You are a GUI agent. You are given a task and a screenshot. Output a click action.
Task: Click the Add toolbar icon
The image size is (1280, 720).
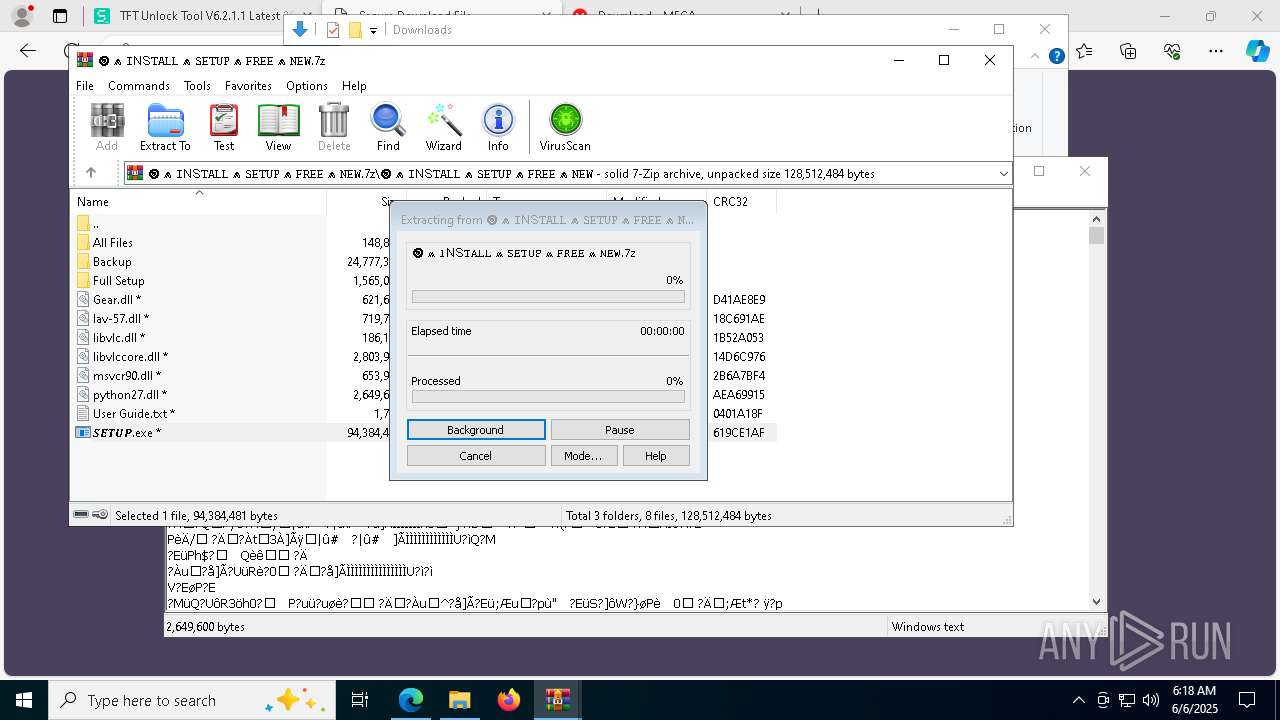(107, 128)
